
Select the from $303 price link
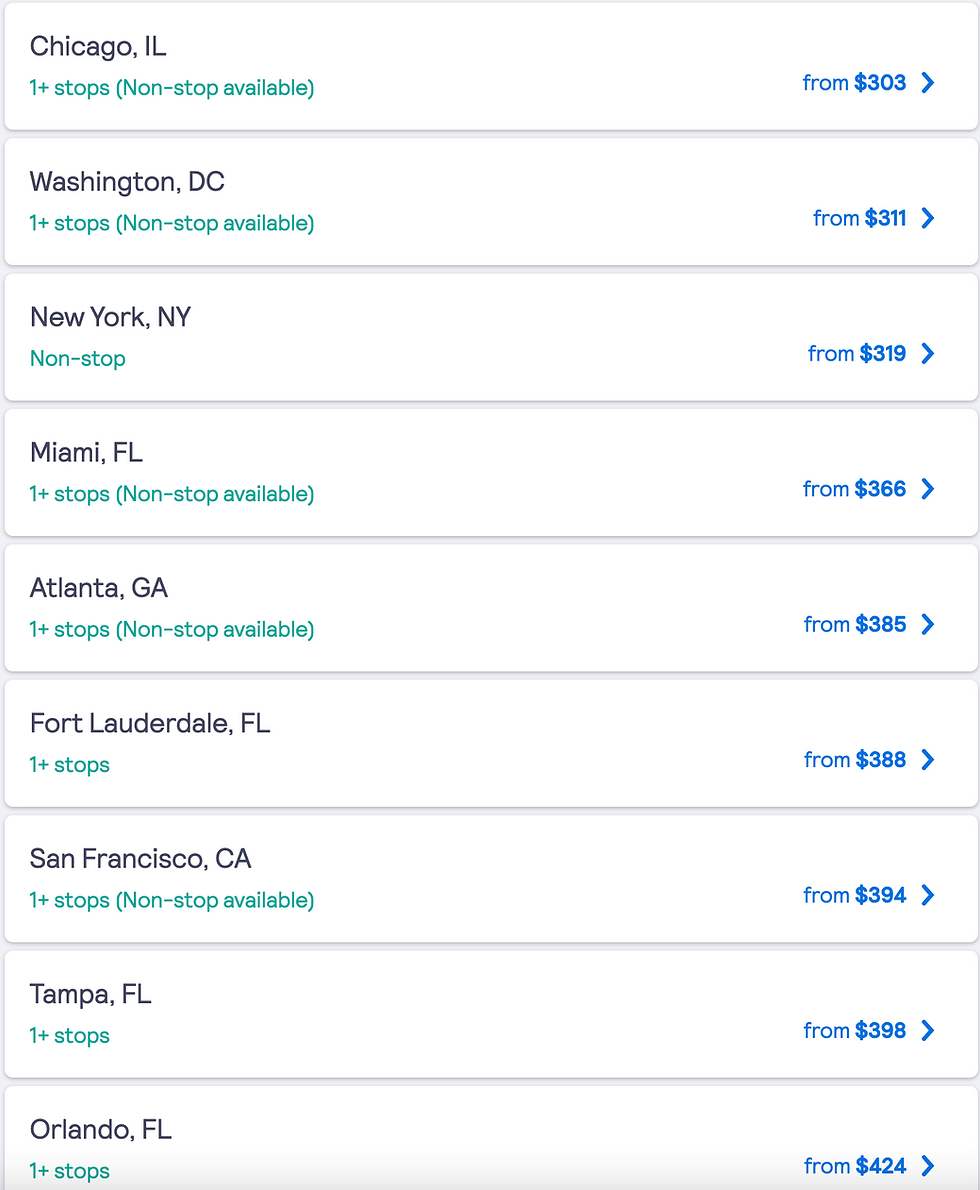(x=854, y=83)
